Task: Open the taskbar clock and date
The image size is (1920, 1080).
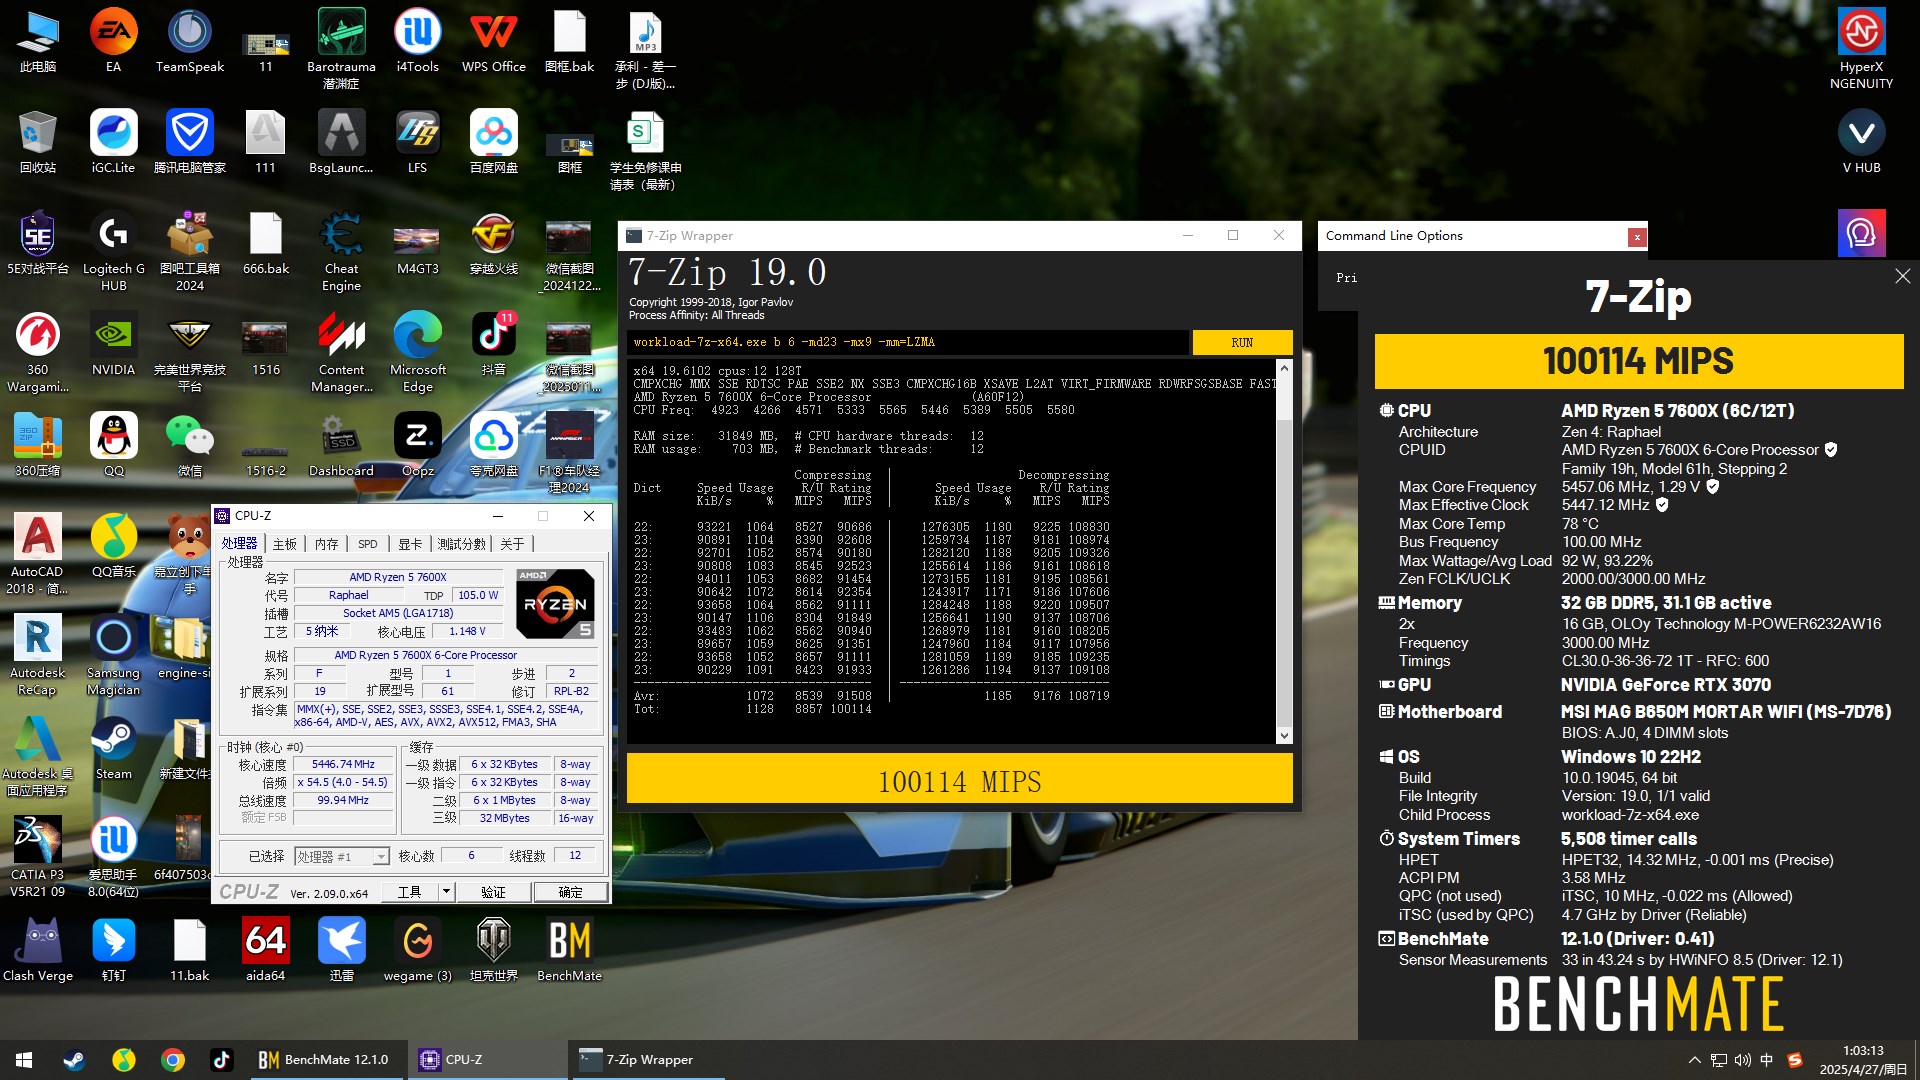Action: click(x=1863, y=1060)
